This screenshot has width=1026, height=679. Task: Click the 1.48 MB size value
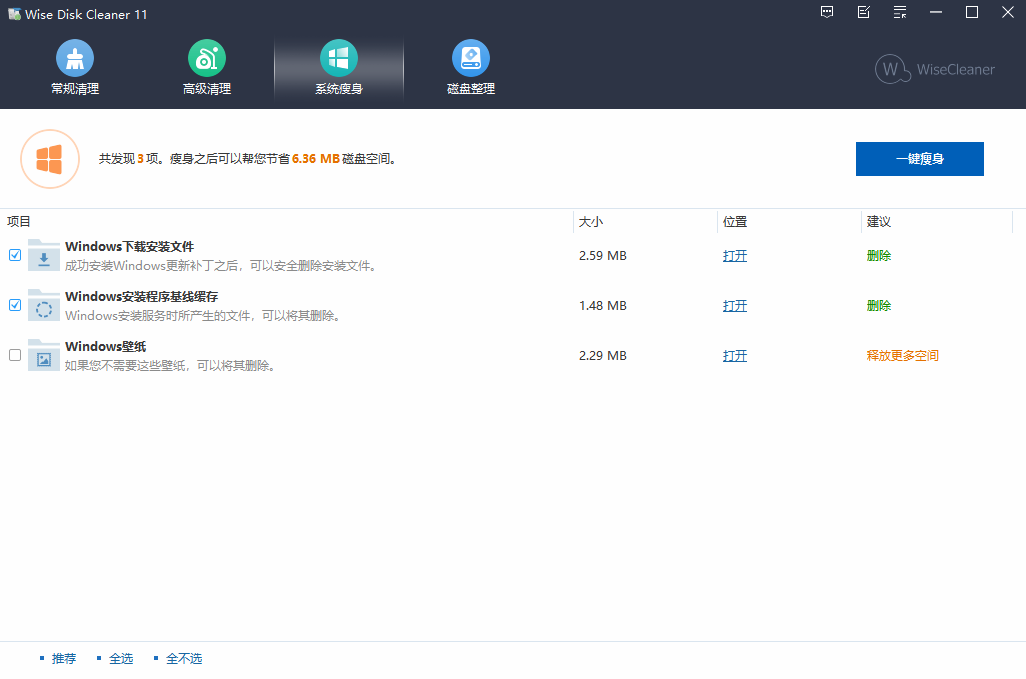tap(603, 305)
